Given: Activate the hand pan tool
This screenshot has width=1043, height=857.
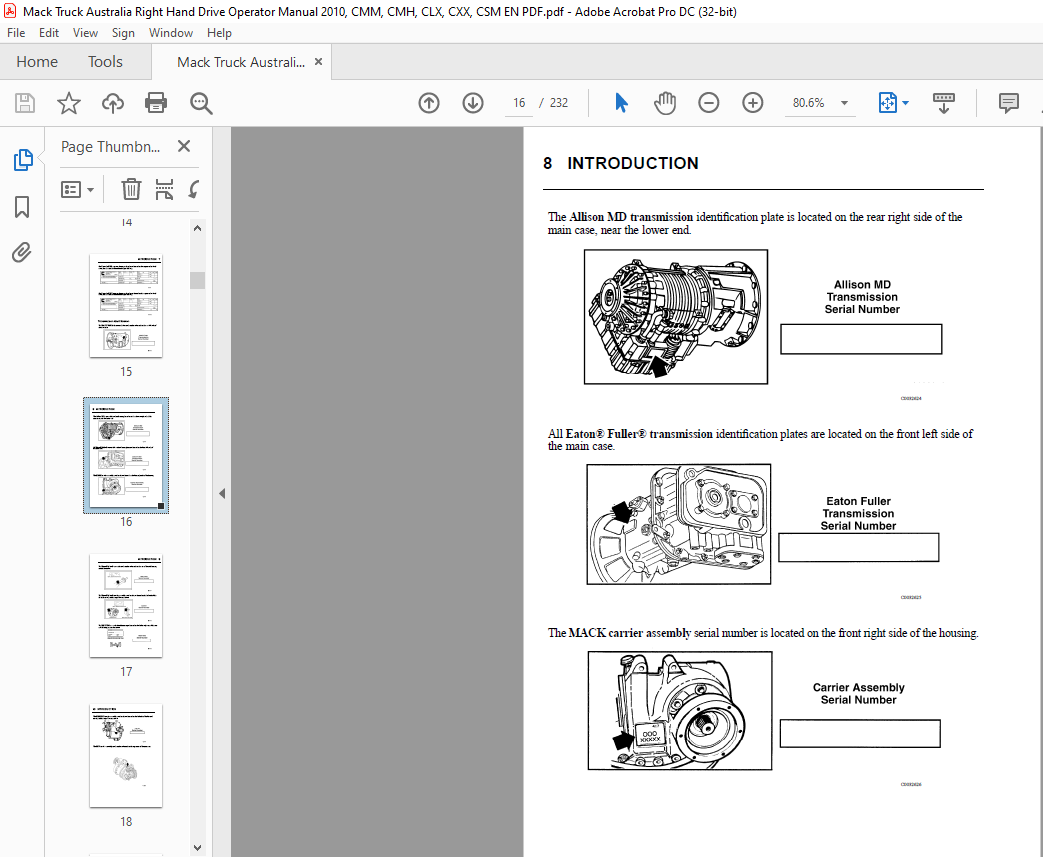Looking at the screenshot, I should point(665,103).
